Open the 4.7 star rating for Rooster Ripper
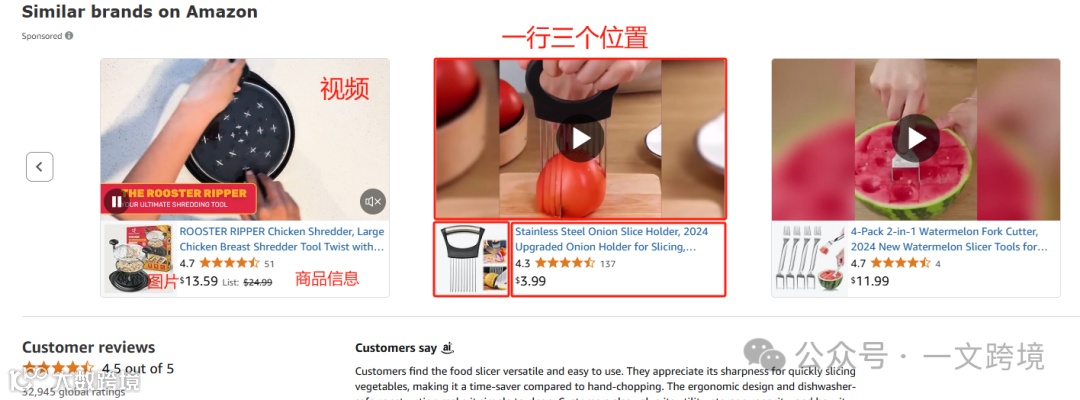The image size is (1080, 400). coord(229,263)
